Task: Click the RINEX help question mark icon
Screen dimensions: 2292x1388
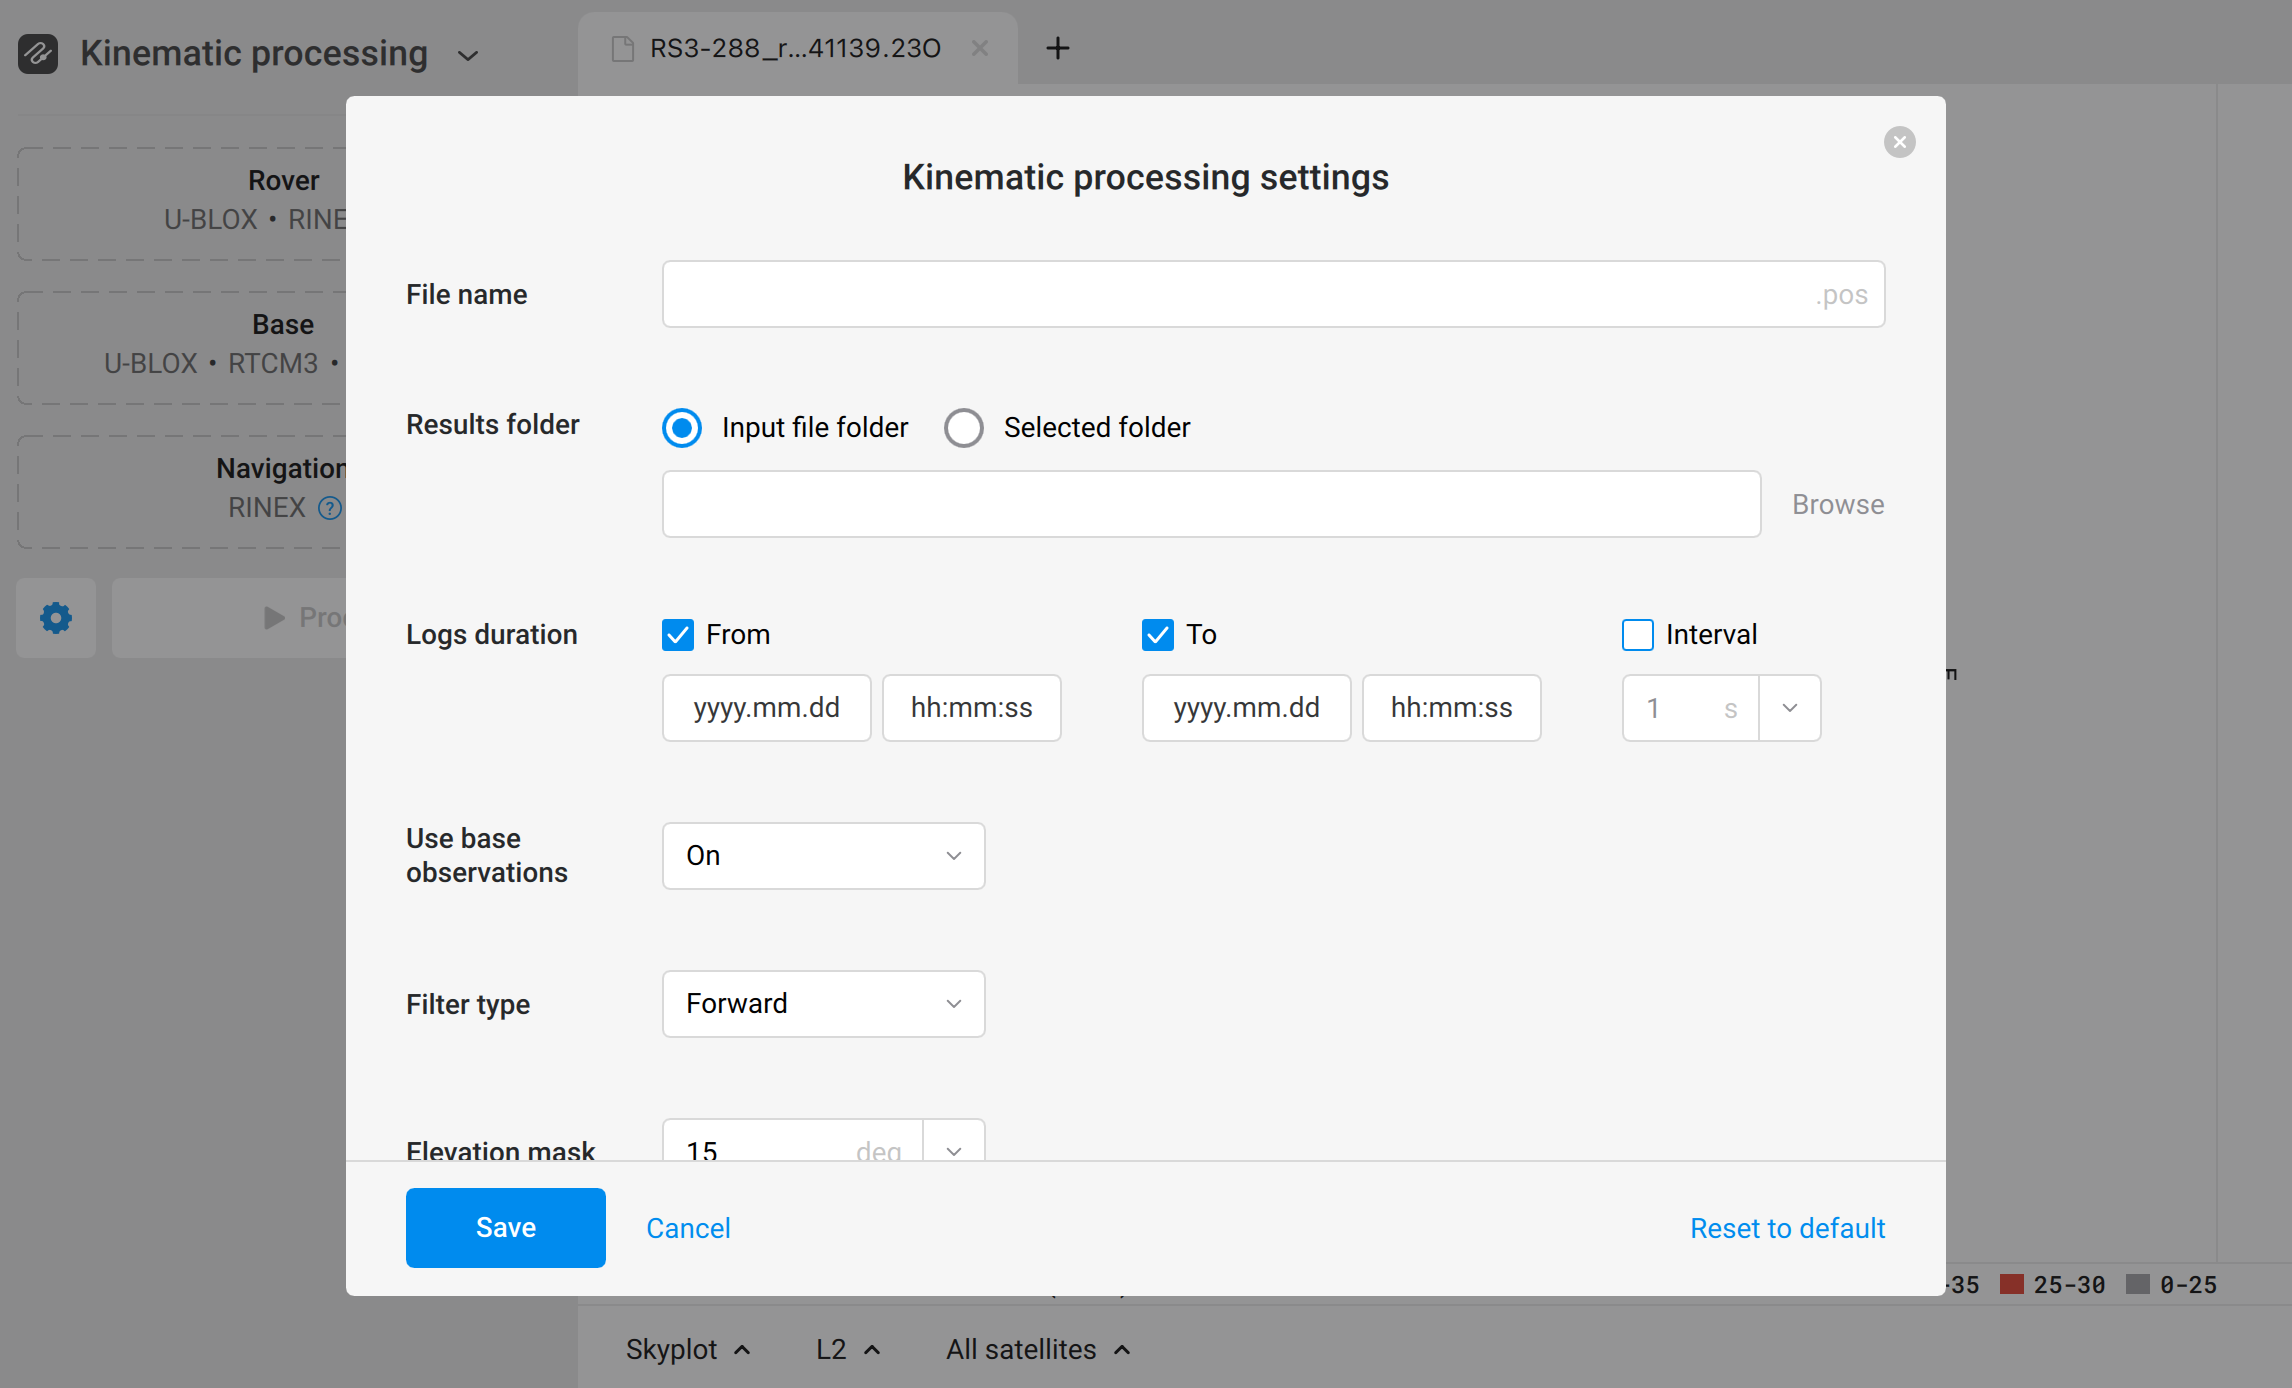Action: pyautogui.click(x=329, y=508)
